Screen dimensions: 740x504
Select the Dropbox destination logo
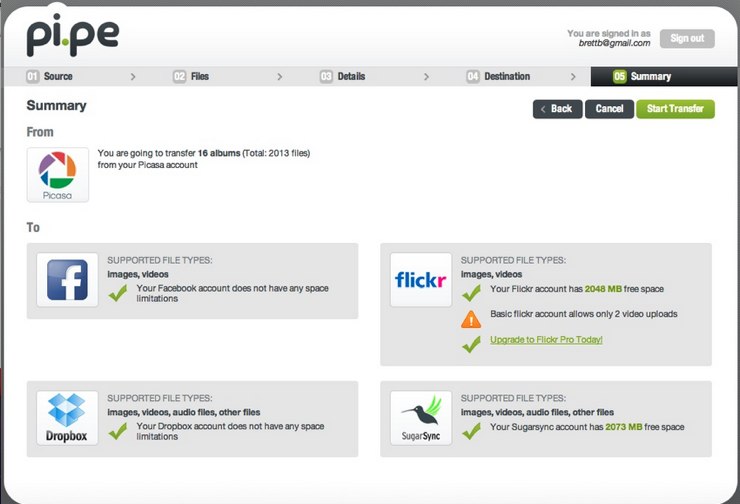[x=67, y=418]
